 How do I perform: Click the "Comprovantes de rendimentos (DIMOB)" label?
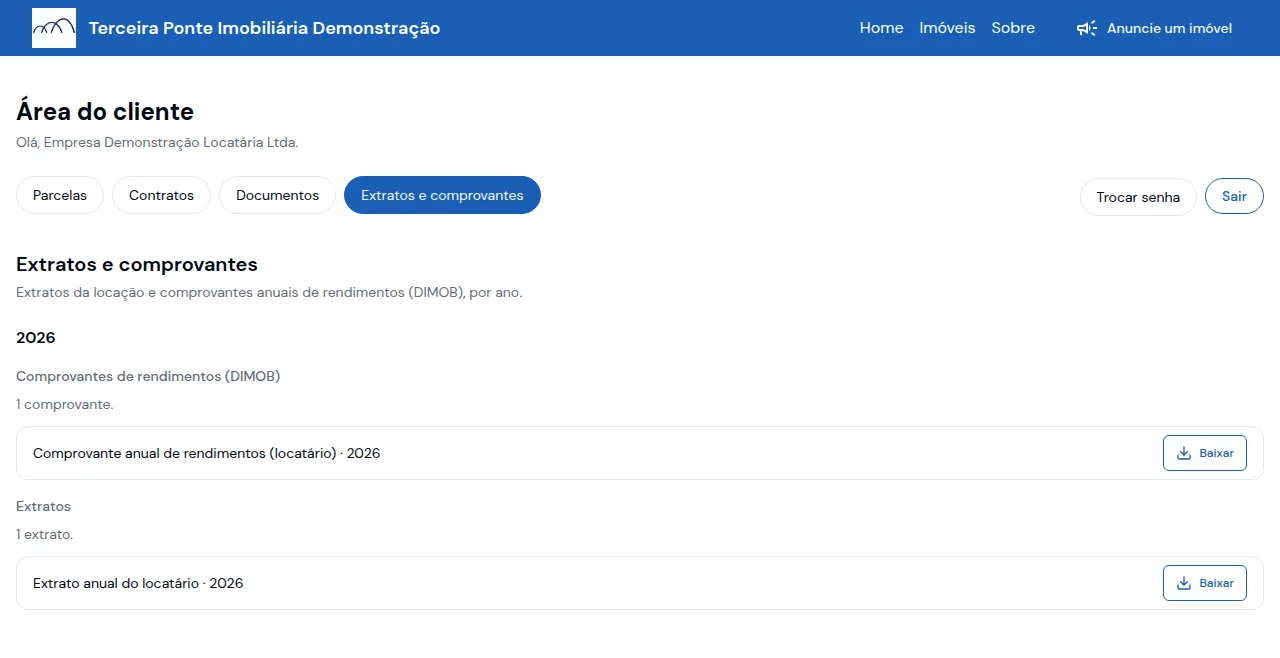148,376
